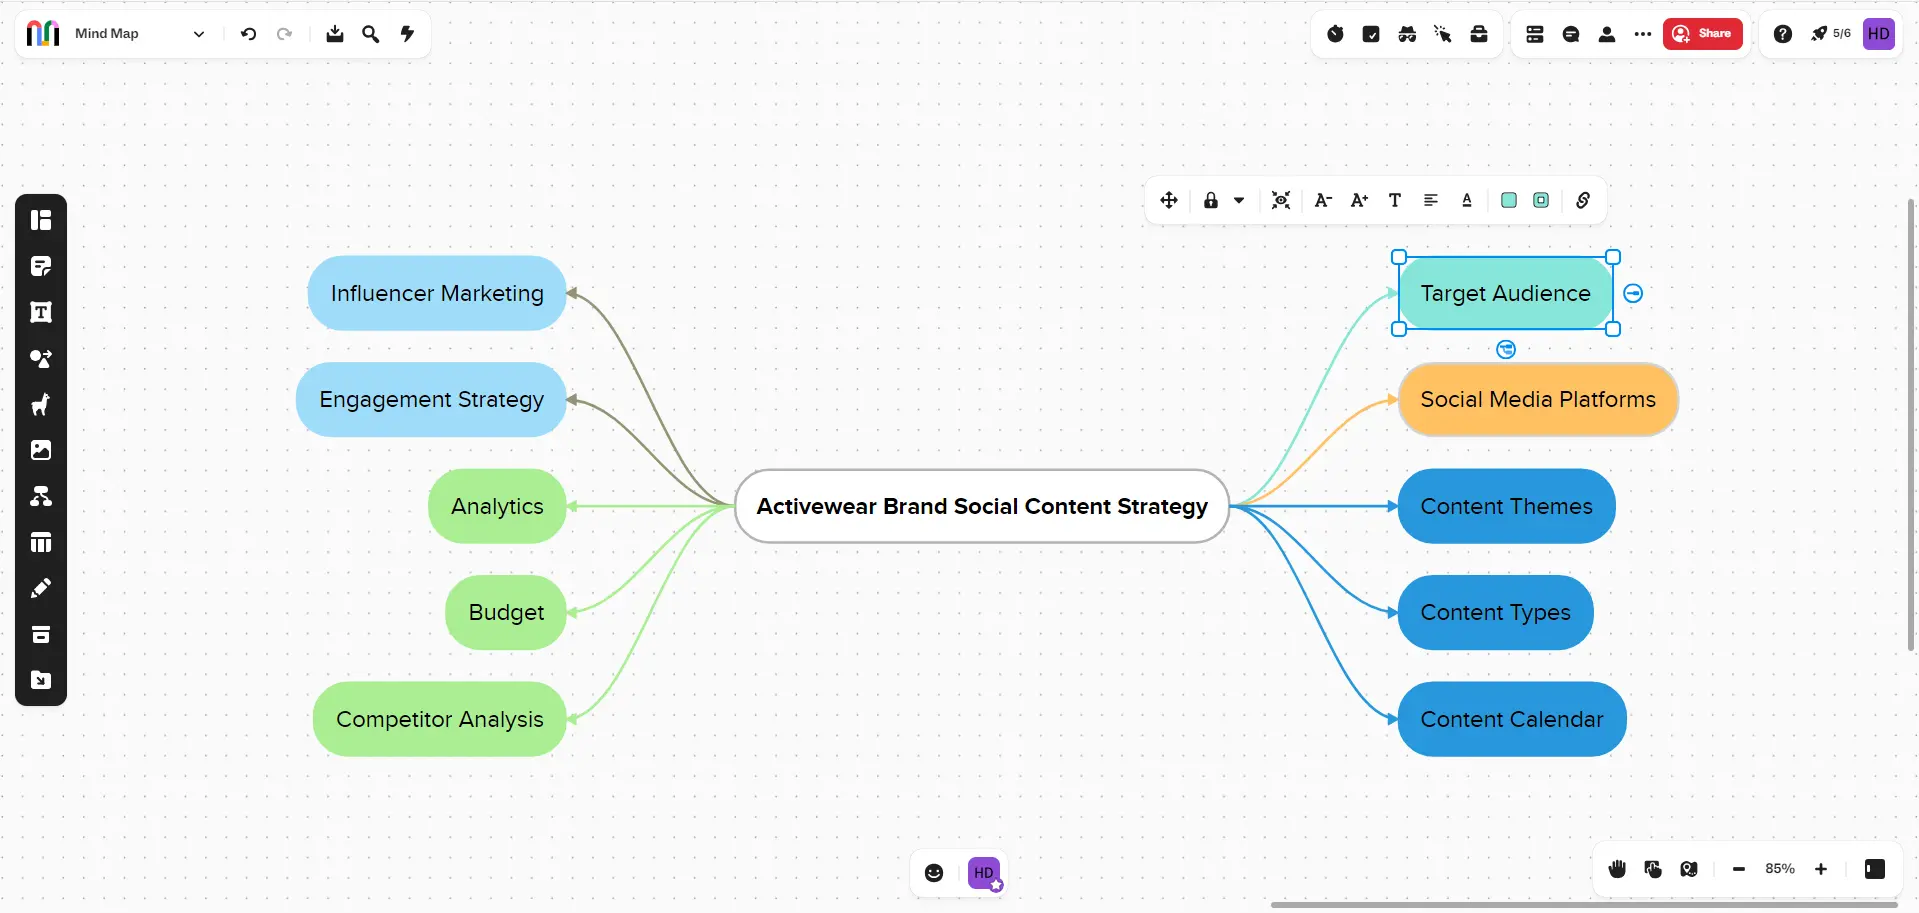Select the Content Themes node
Screen dimensions: 1919x913
[1506, 506]
